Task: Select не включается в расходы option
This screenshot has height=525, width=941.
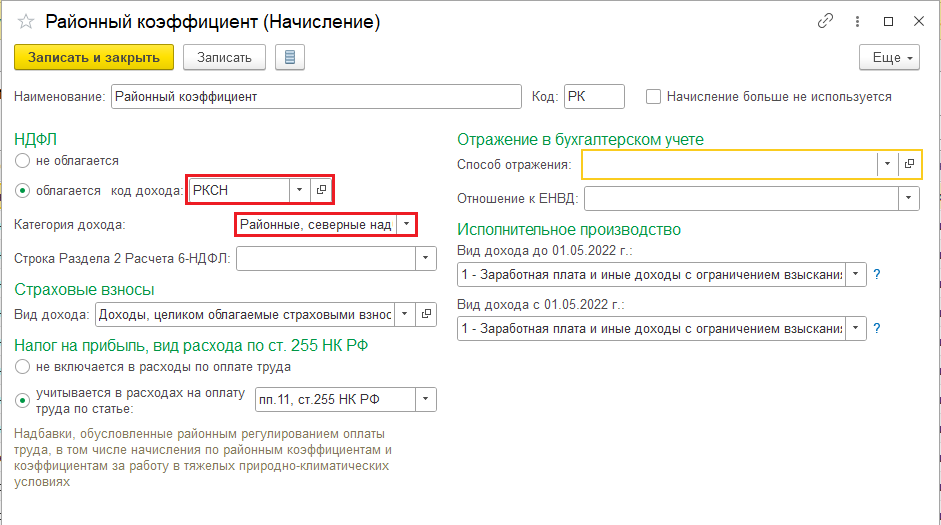Action: (x=22, y=367)
